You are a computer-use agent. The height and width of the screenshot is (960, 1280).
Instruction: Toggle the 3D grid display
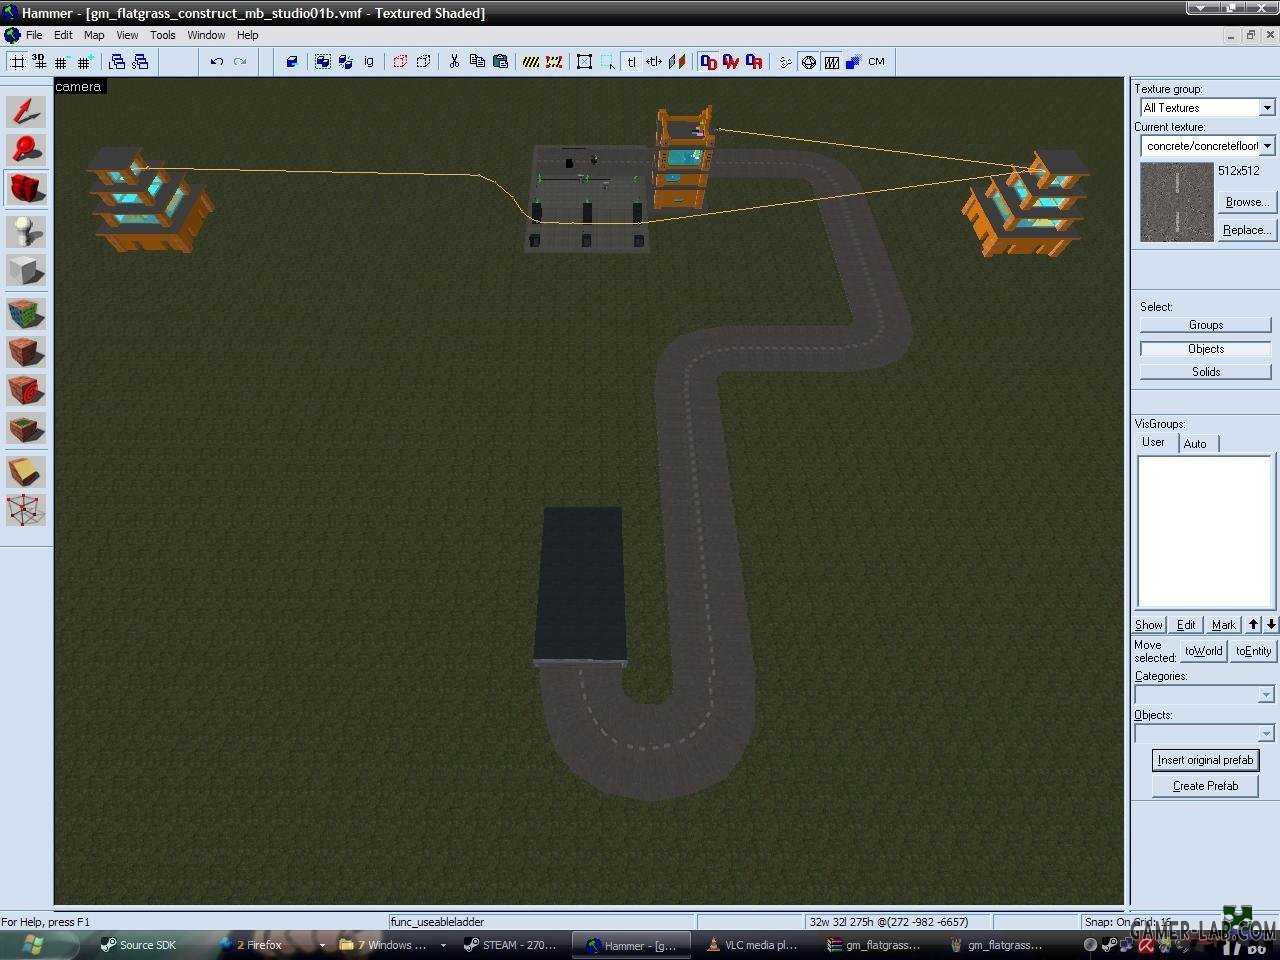click(39, 62)
